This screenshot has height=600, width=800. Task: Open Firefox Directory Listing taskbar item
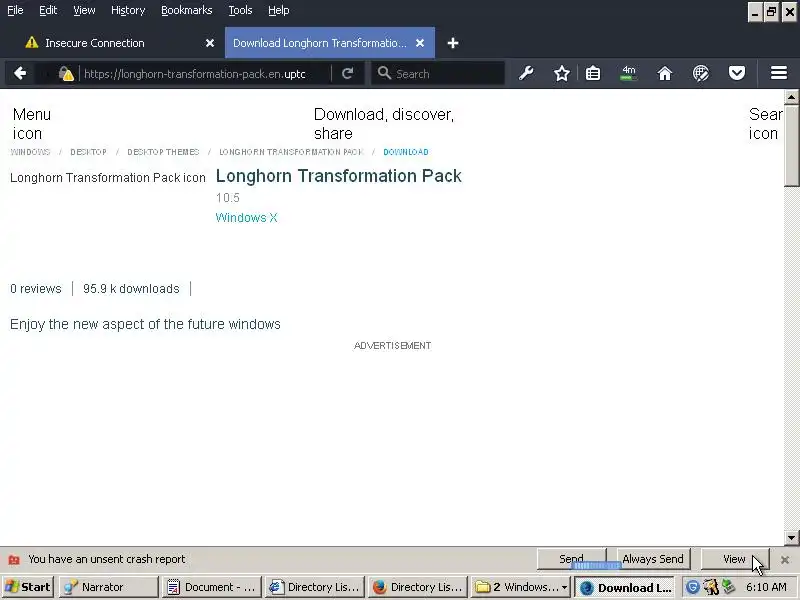pos(418,587)
